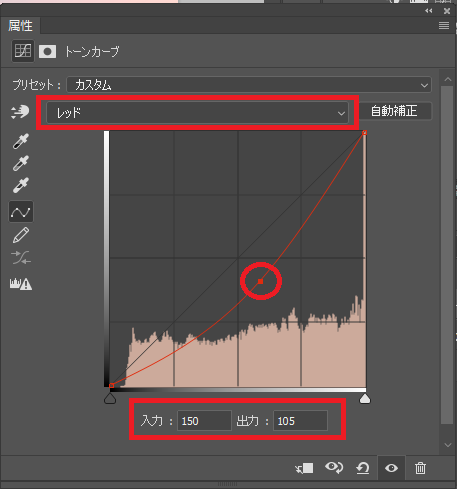
Task: Click the smooth curve values icon
Action: pos(21,258)
